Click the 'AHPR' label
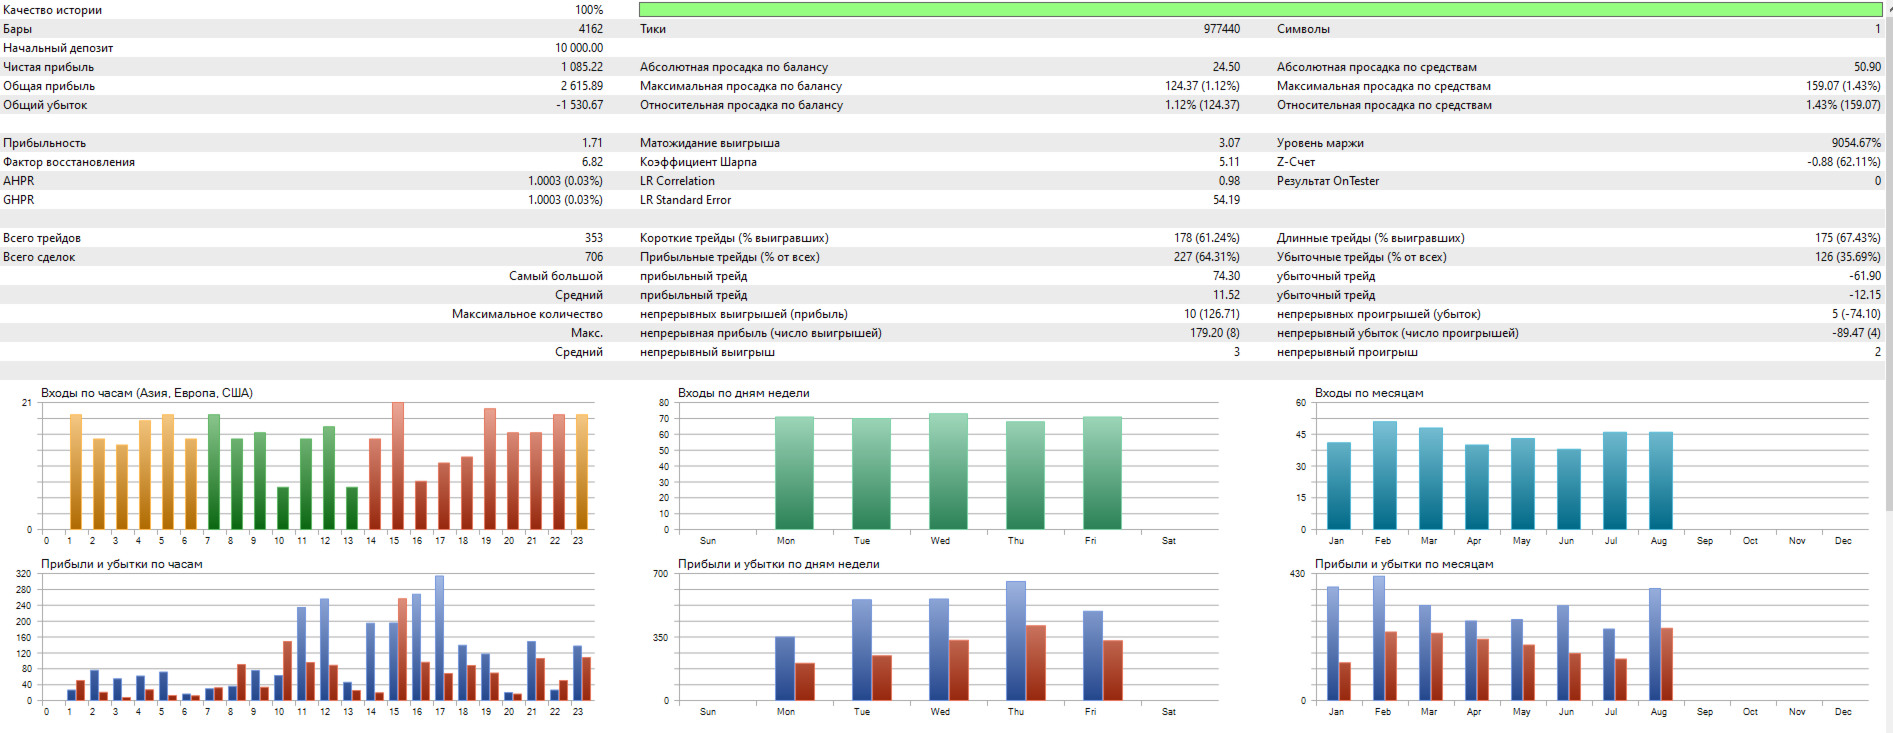 (18, 181)
